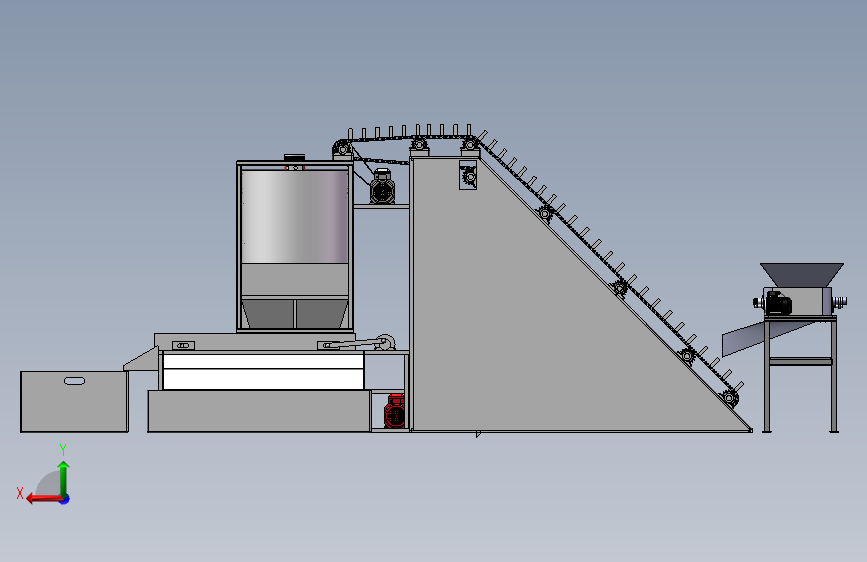Select the red motor at the frame base
The height and width of the screenshot is (562, 867).
tap(394, 411)
